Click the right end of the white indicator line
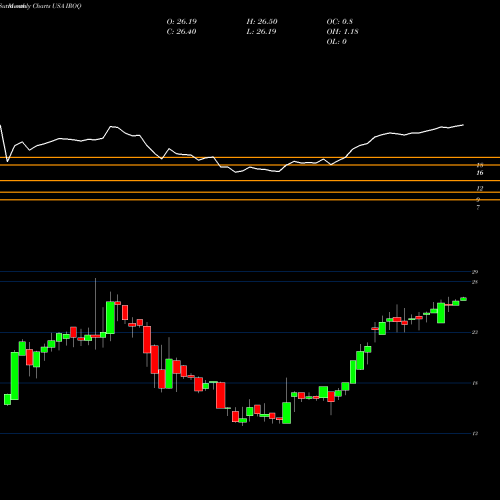This screenshot has width=500, height=500. tap(463, 125)
